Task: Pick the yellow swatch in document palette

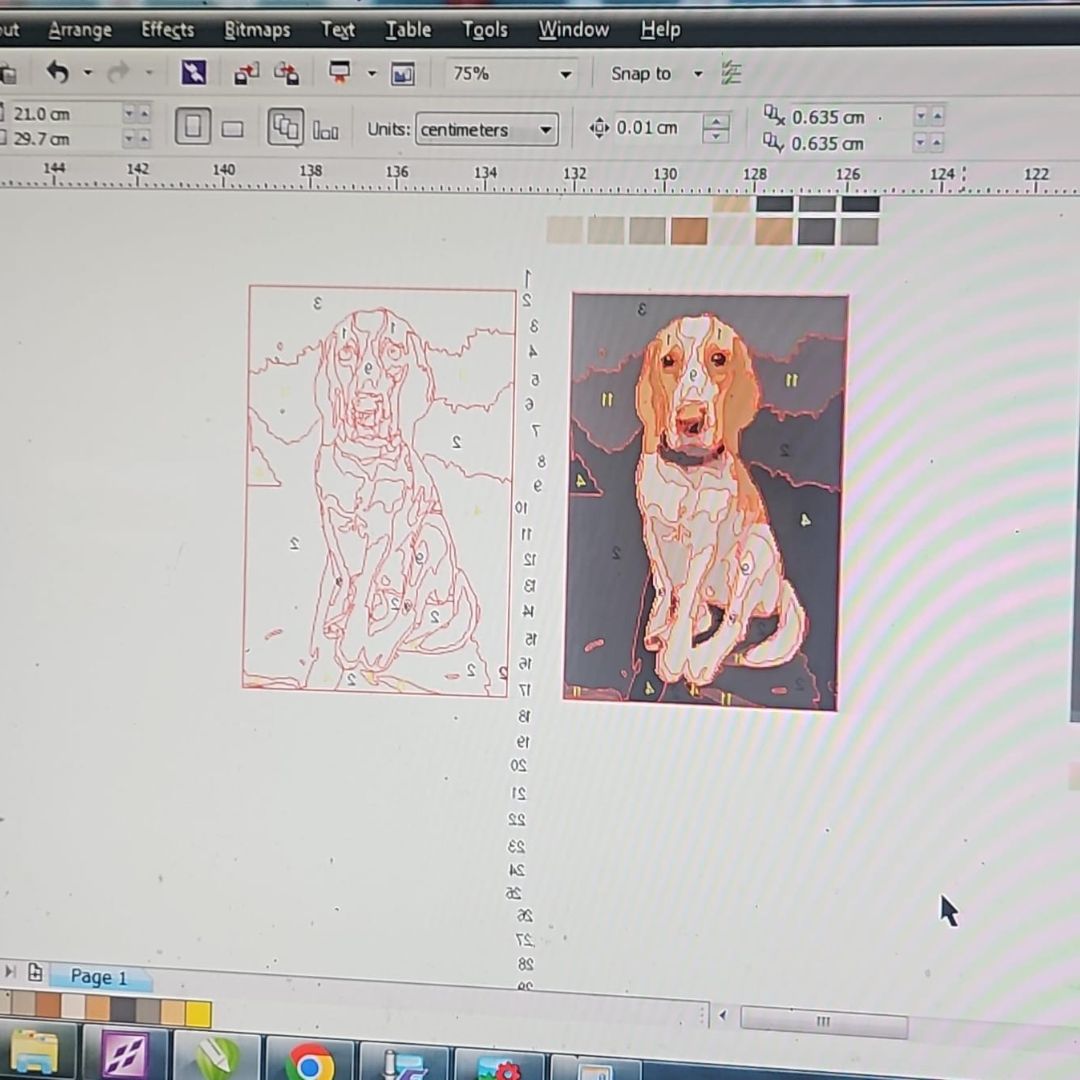Action: 198,1014
